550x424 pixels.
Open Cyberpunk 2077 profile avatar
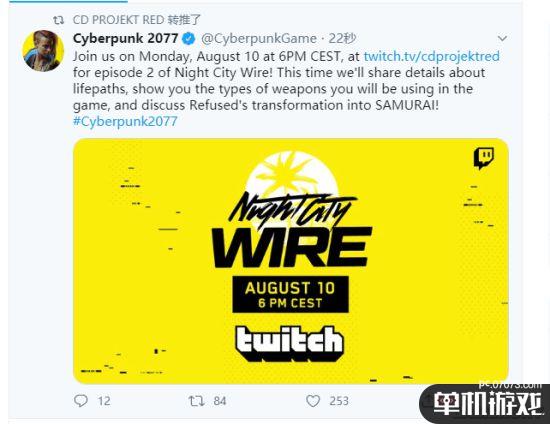tap(43, 51)
